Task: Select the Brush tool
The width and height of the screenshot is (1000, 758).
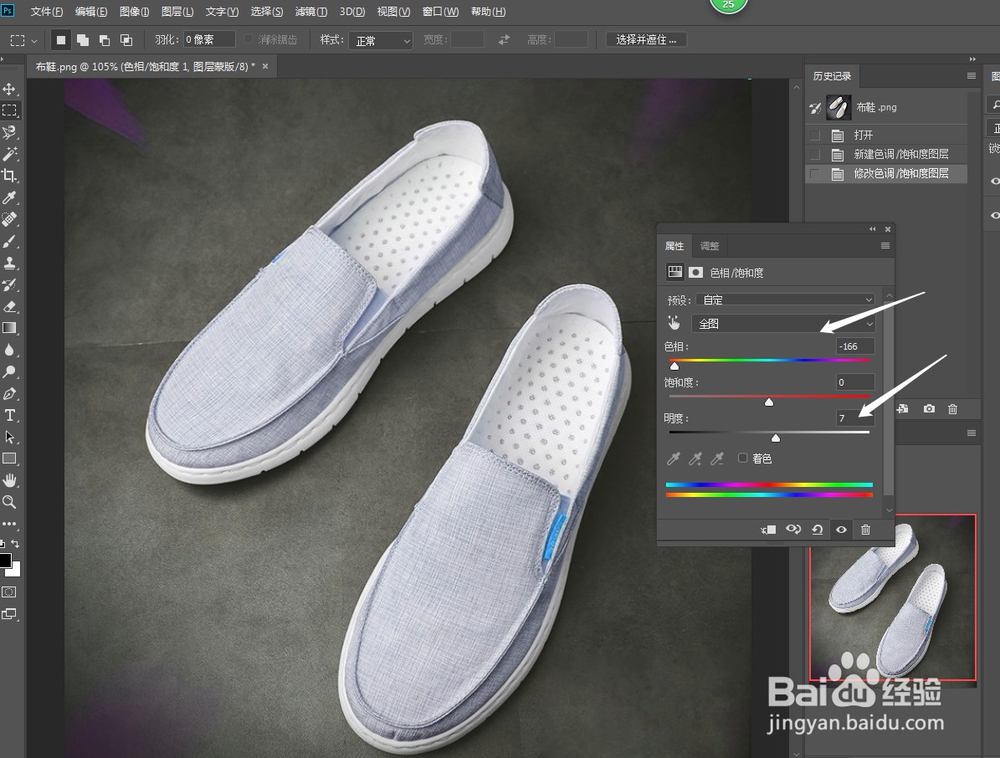Action: tap(10, 241)
